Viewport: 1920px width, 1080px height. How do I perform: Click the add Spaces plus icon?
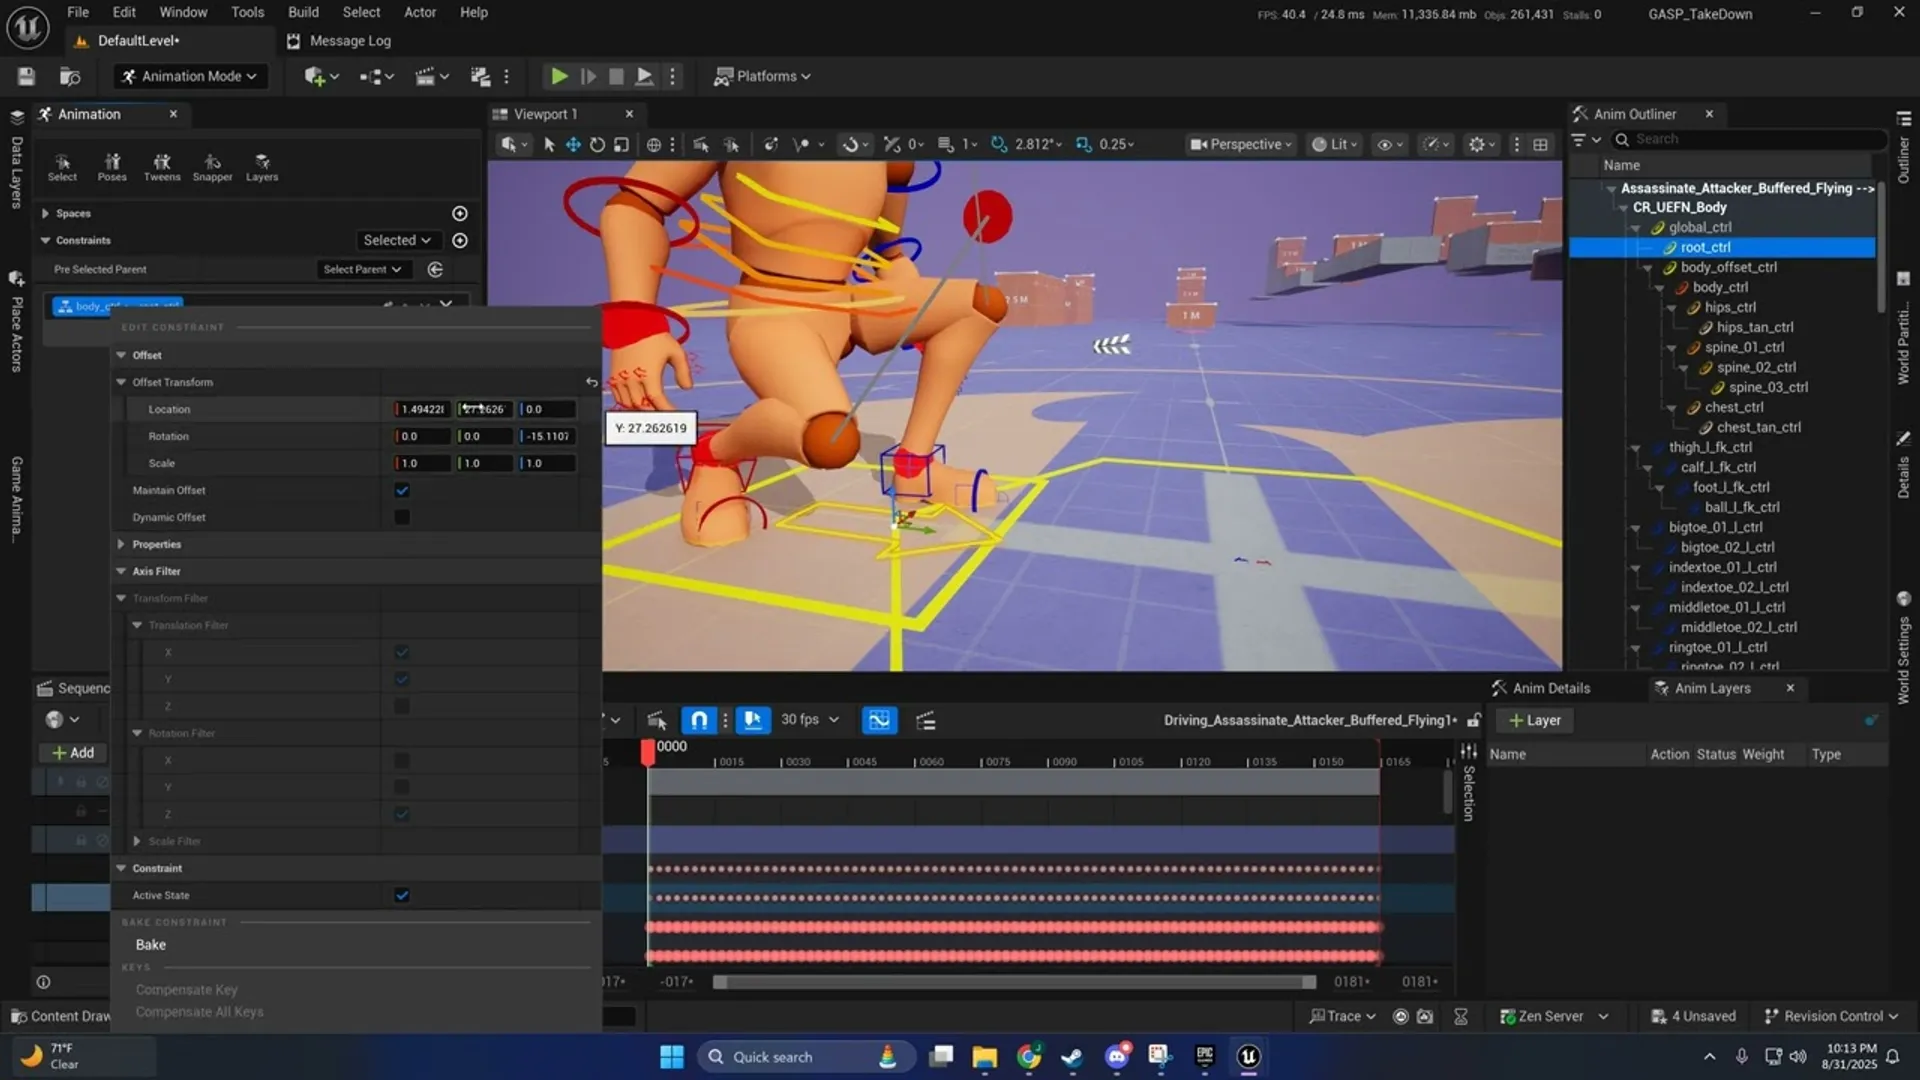(460, 213)
